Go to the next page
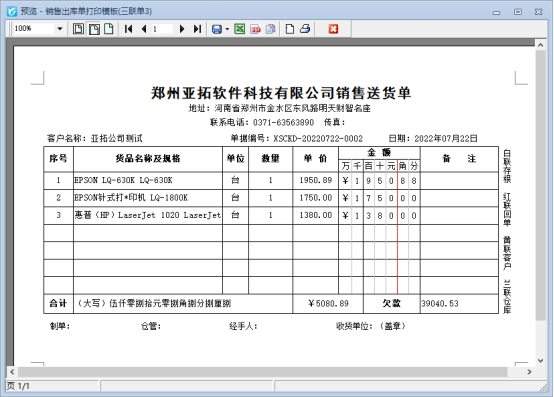Screen dimensions: 554x397 click(182, 29)
